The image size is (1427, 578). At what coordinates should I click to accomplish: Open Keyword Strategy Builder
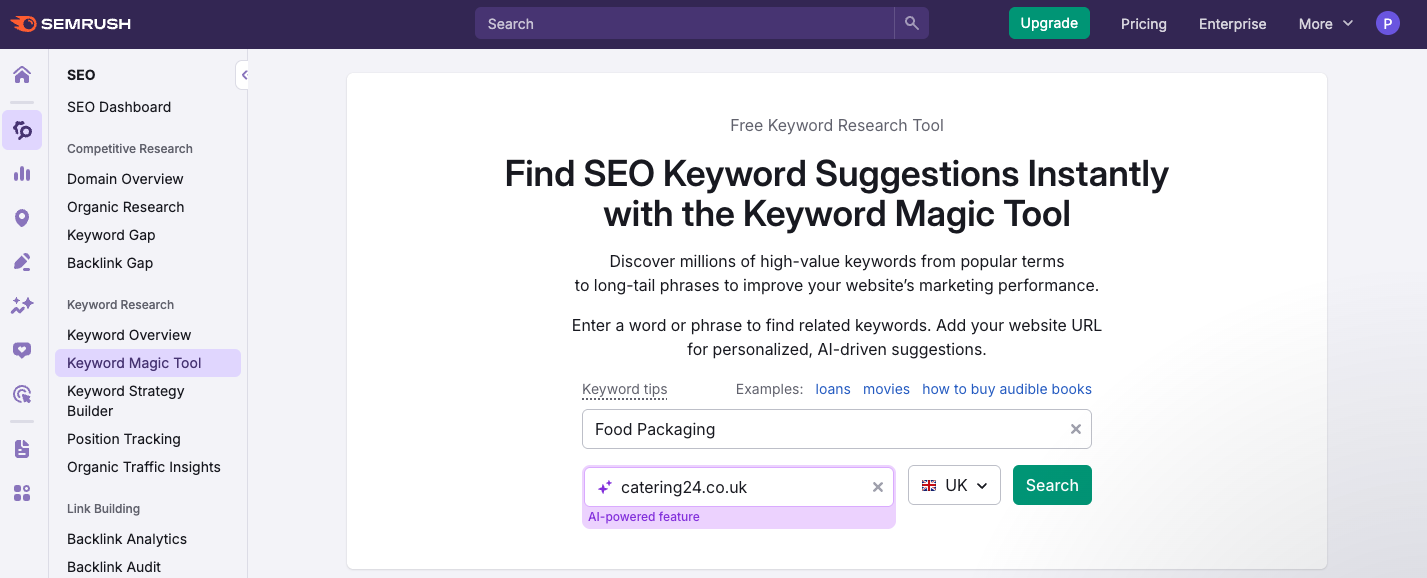tap(126, 401)
